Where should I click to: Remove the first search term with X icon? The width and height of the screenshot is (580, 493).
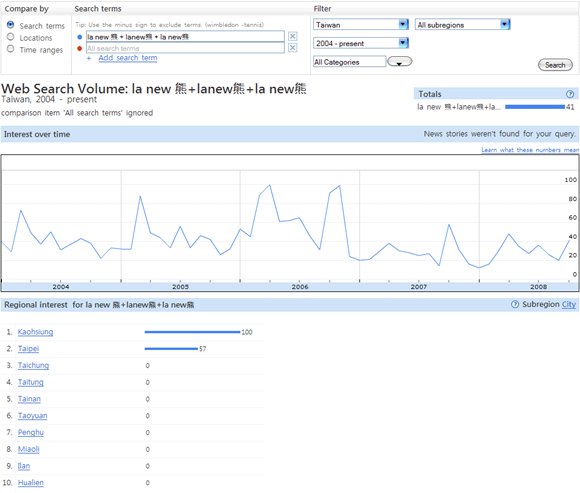[x=292, y=36]
